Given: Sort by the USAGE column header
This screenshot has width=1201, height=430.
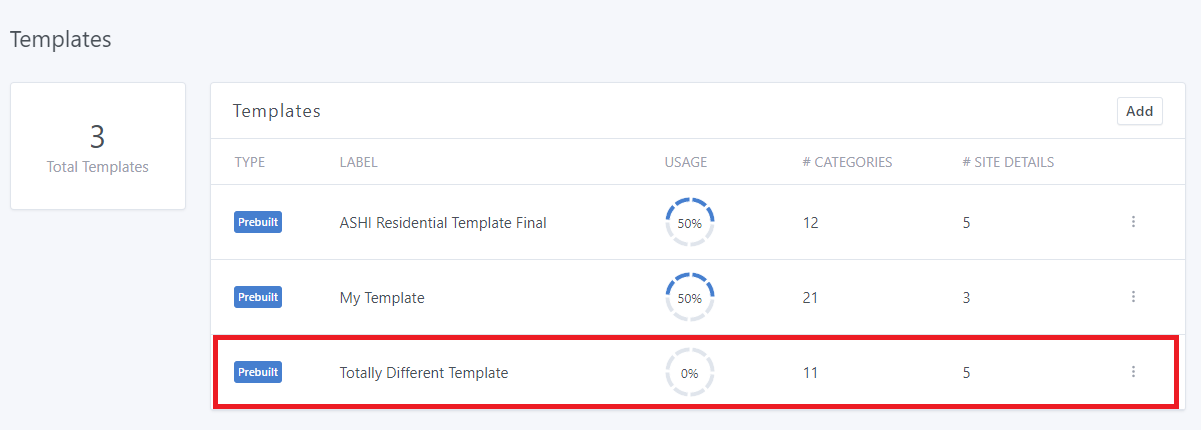Looking at the screenshot, I should click(x=685, y=162).
